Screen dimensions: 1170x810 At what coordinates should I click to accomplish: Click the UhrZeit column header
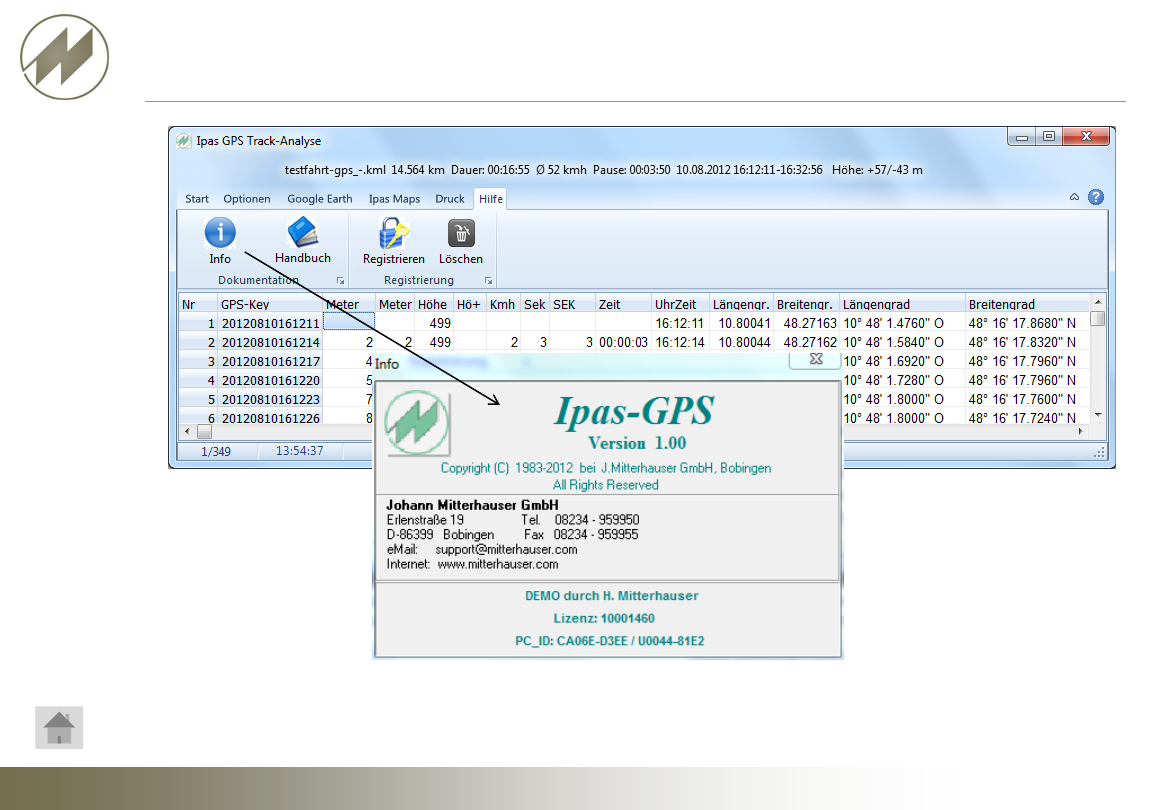(680, 304)
